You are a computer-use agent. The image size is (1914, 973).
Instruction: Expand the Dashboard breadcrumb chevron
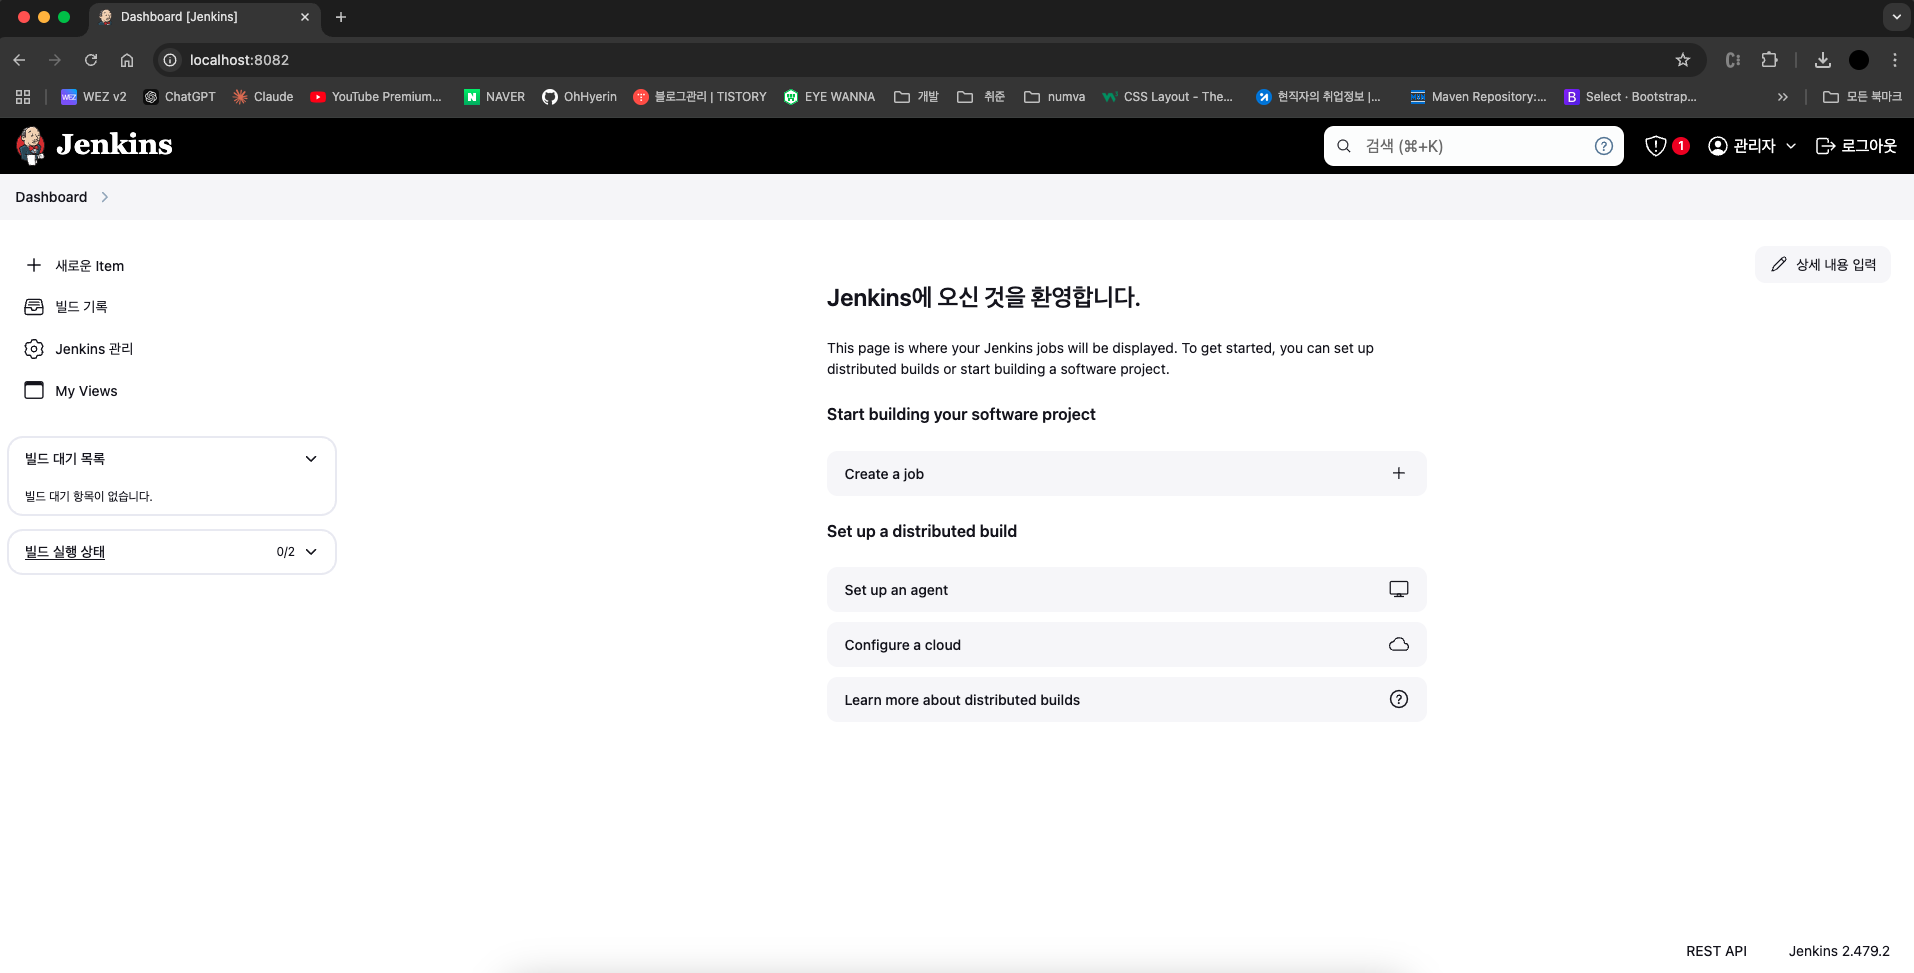click(104, 197)
